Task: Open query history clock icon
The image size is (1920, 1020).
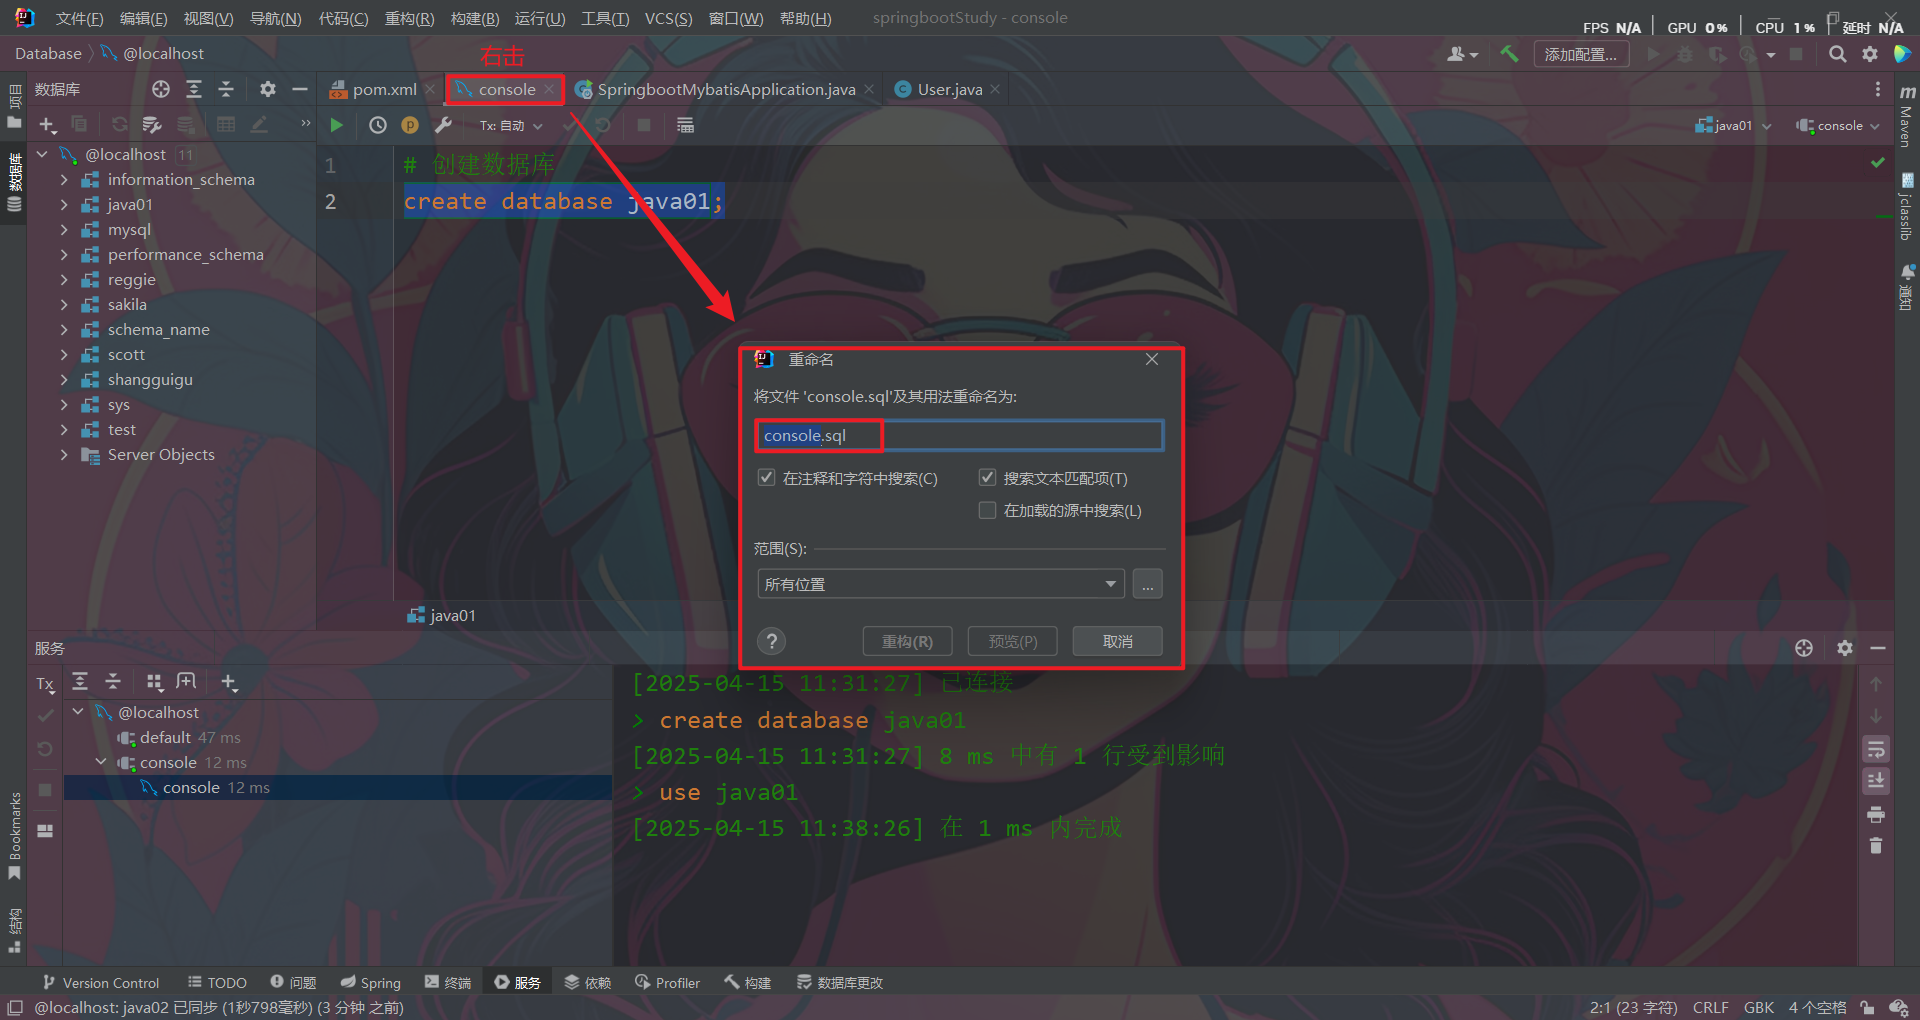Action: [377, 125]
